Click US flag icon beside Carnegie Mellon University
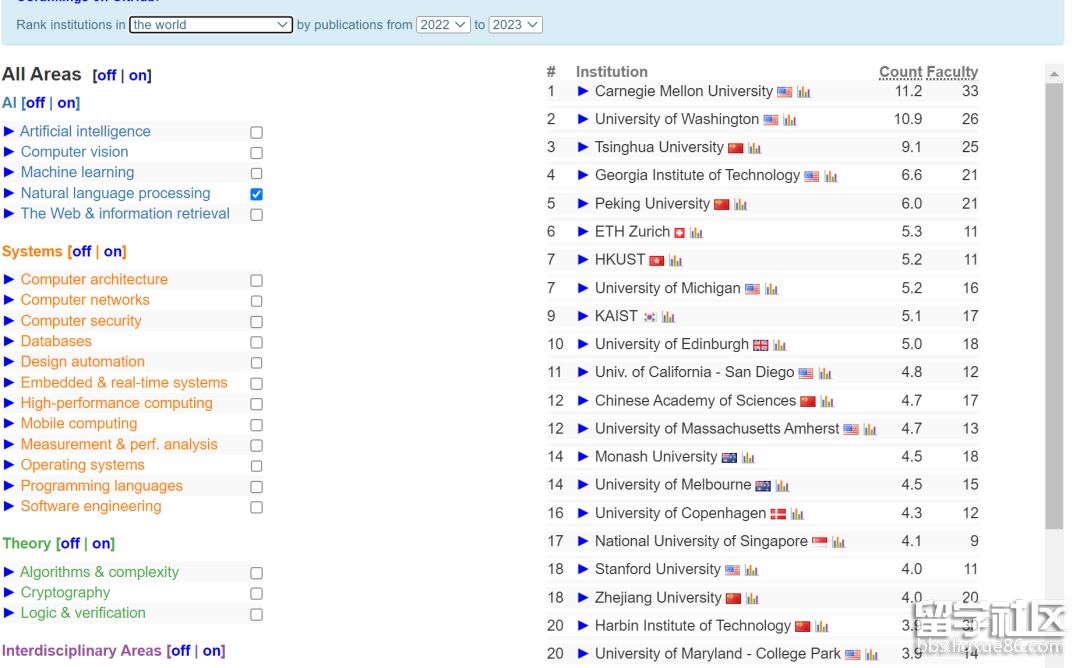The height and width of the screenshot is (668, 1080). [785, 92]
